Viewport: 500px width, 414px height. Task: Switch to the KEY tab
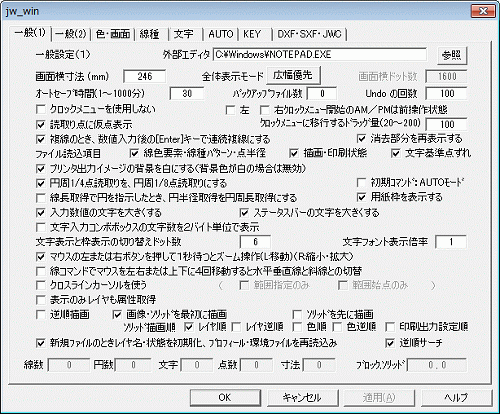[x=252, y=34]
